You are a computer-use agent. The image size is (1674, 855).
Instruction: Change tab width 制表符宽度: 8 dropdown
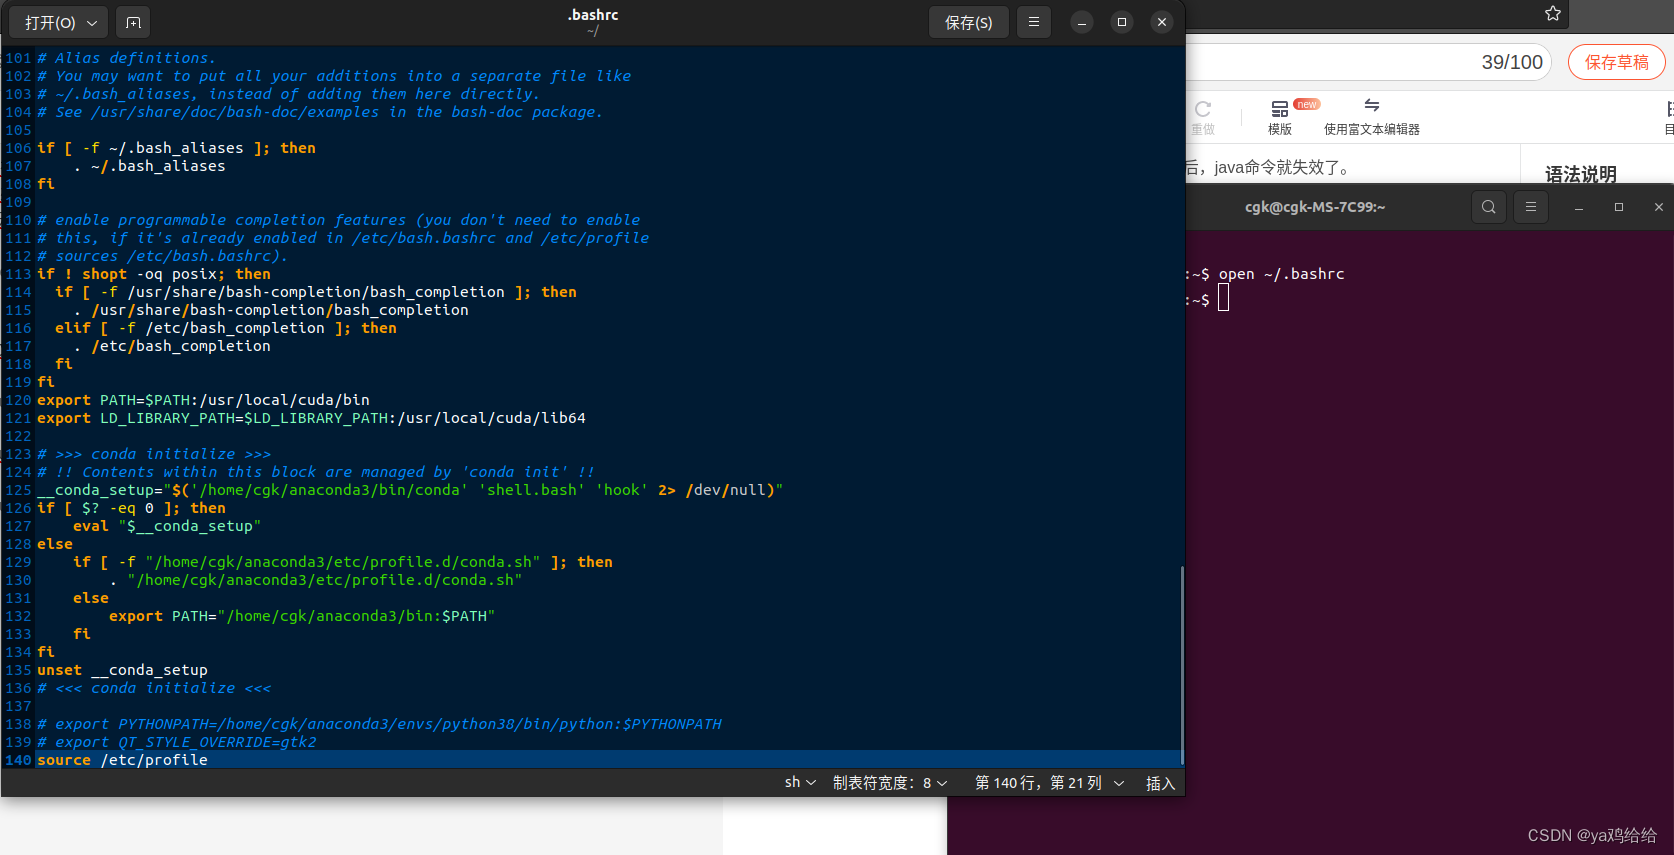point(890,782)
